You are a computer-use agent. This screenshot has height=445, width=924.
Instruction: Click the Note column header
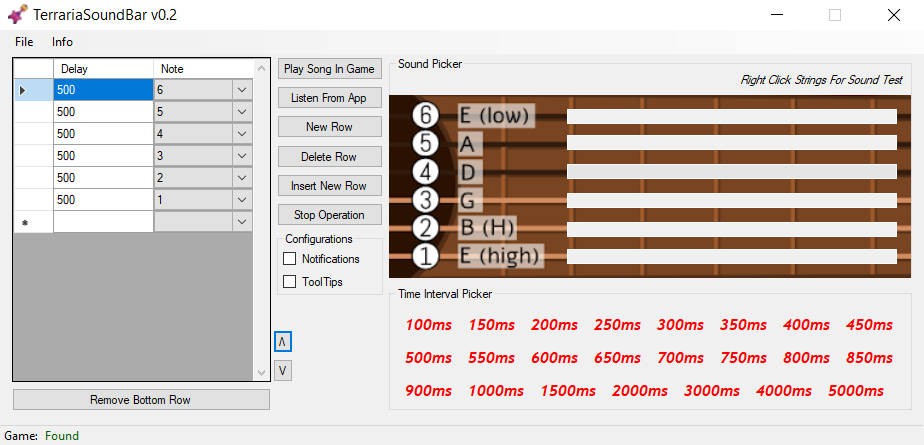(203, 69)
